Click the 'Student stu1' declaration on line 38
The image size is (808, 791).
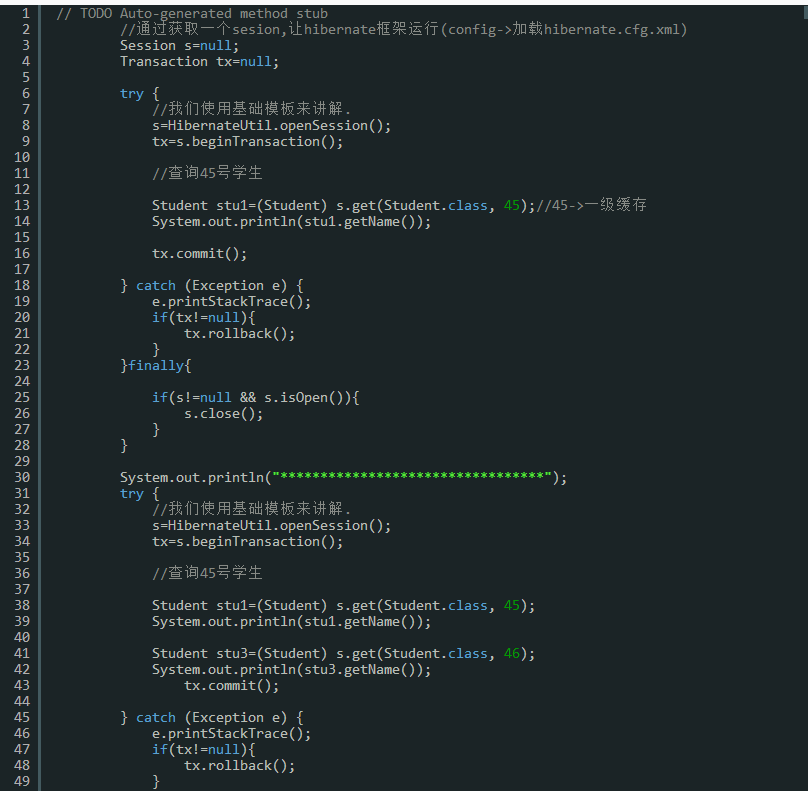click(344, 605)
